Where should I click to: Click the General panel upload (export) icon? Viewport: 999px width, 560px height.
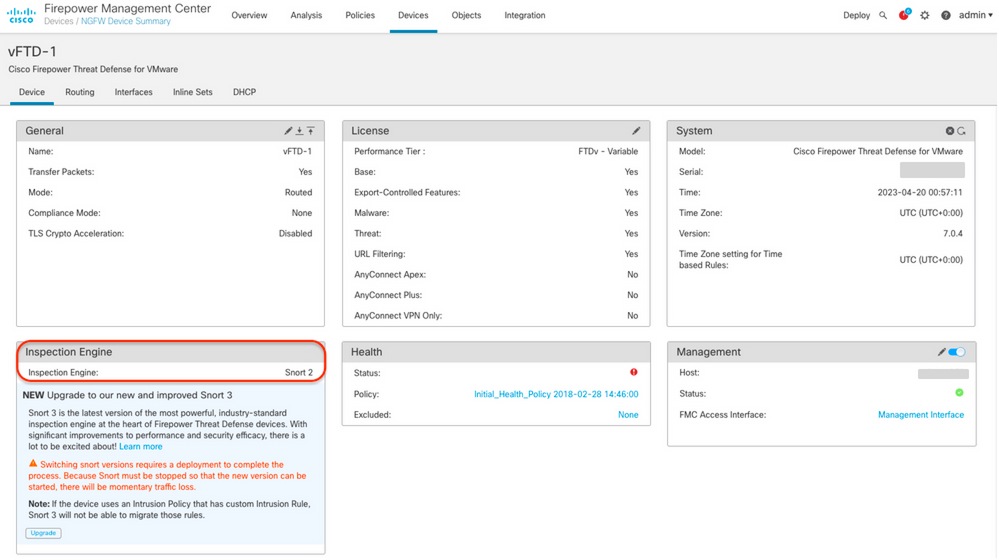[x=311, y=131]
